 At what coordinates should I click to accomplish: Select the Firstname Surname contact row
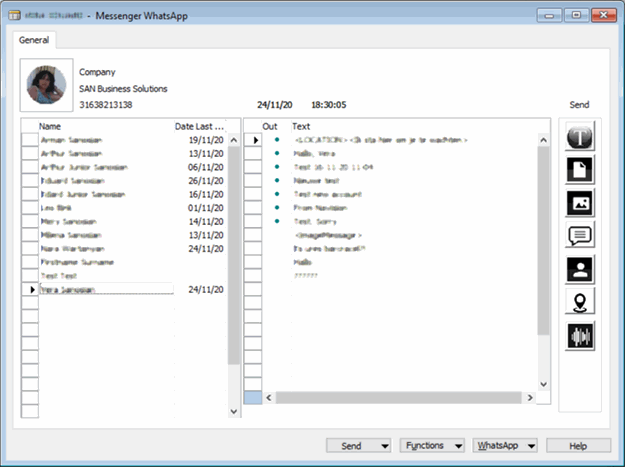[x=123, y=262]
